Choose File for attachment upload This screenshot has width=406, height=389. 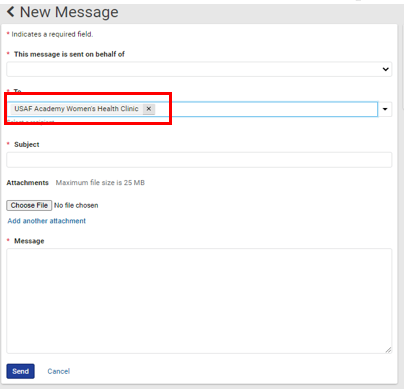click(29, 205)
